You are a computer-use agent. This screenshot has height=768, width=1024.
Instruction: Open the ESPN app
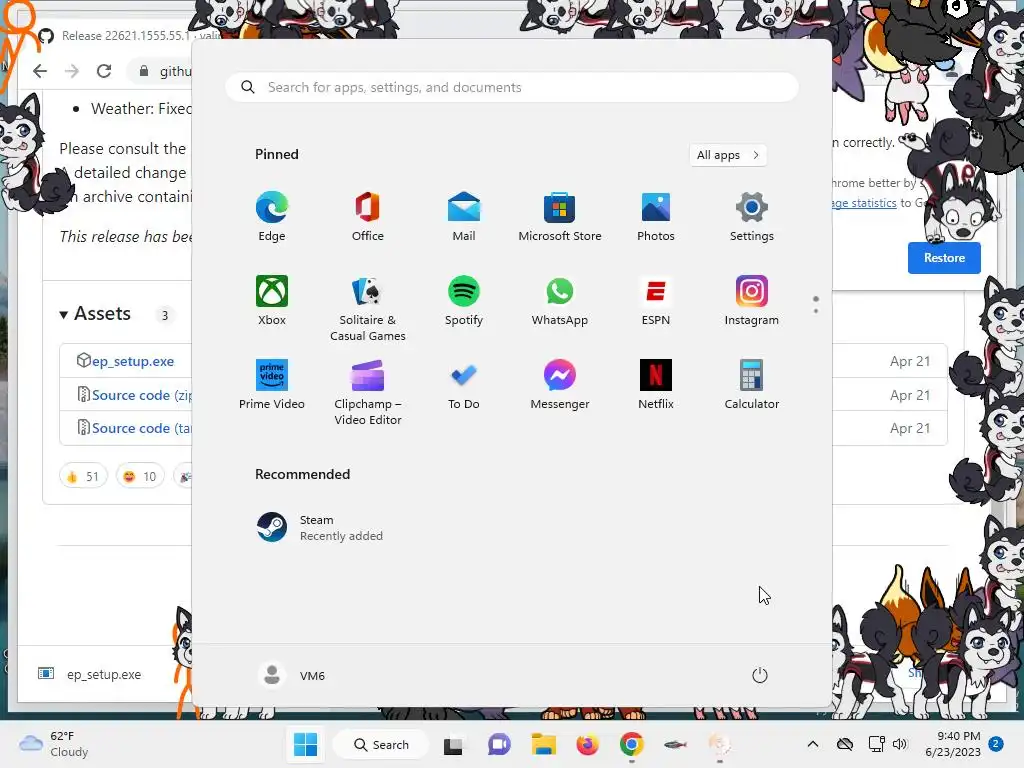656,301
